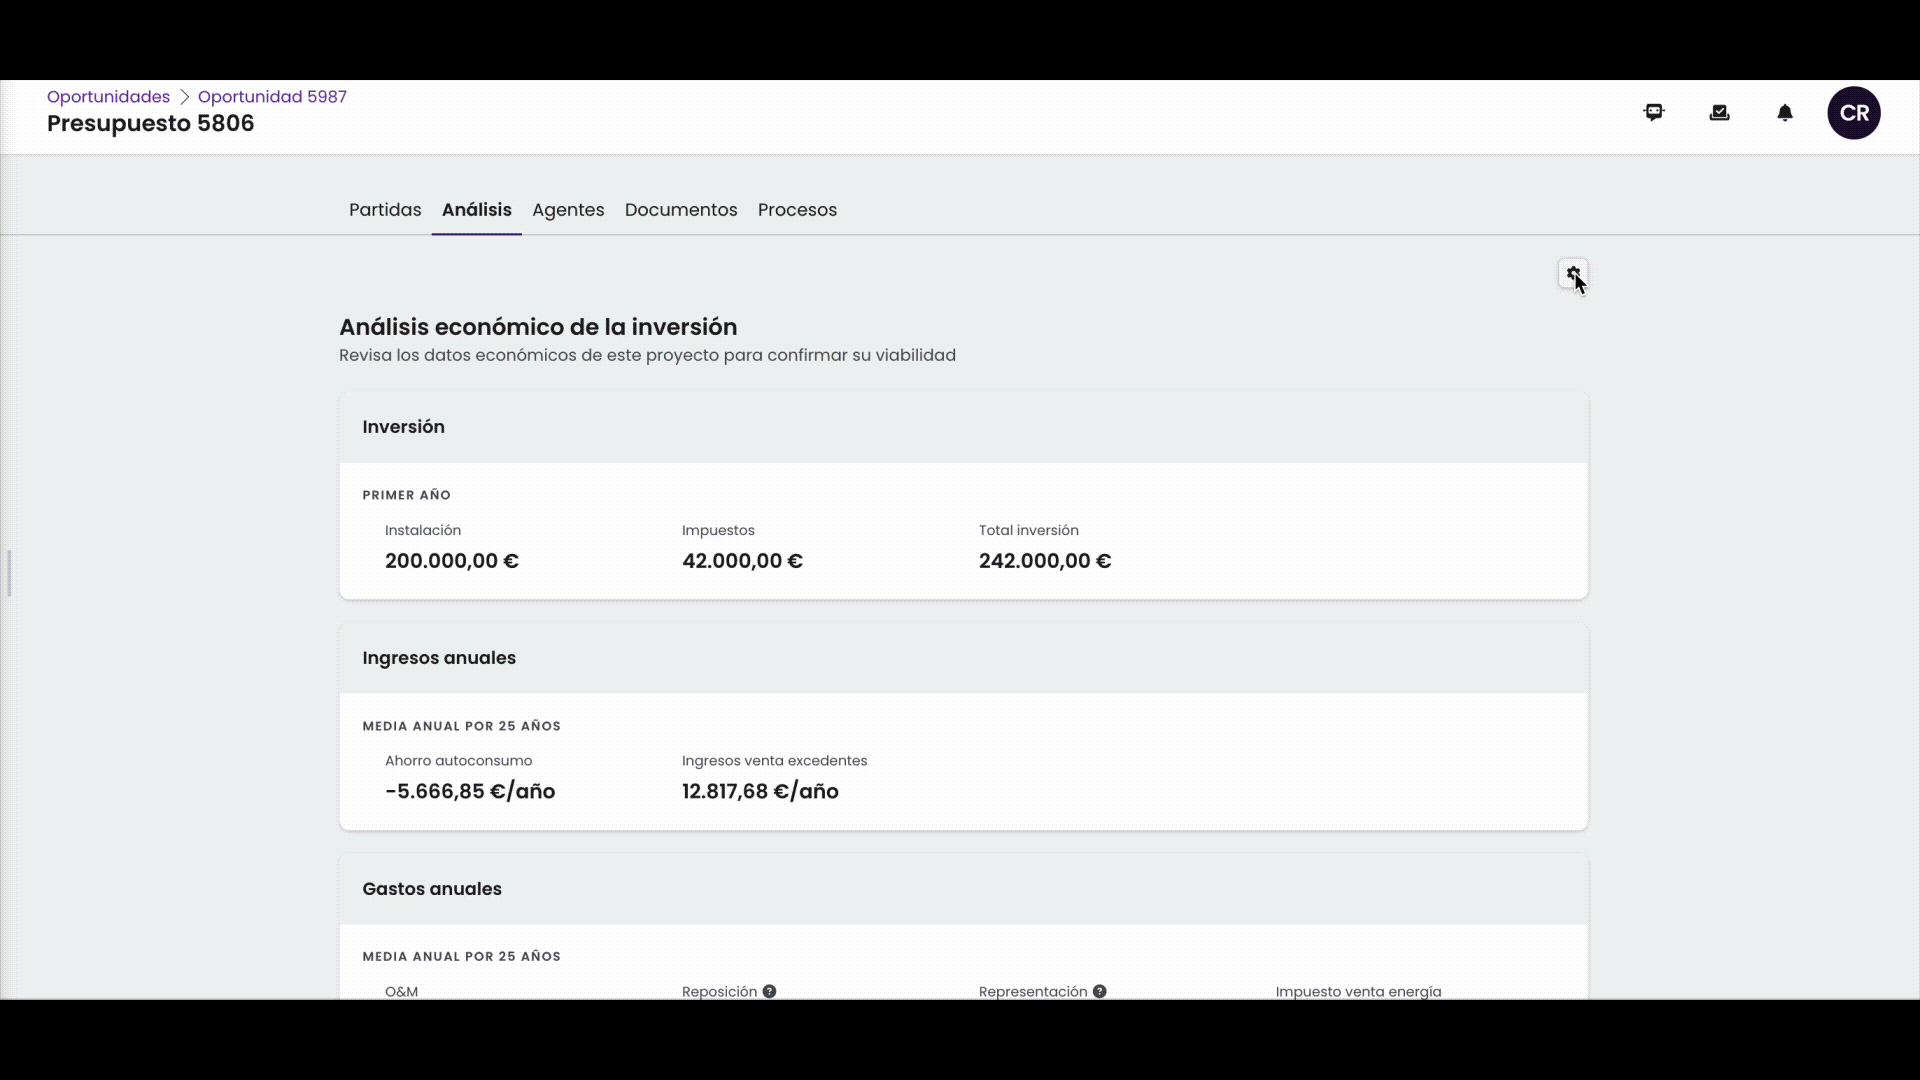1920x1080 pixels.
Task: Click 'MEDIA ANUAL POR 25 AÑOS' under Ingresos anuales
Action: point(461,726)
